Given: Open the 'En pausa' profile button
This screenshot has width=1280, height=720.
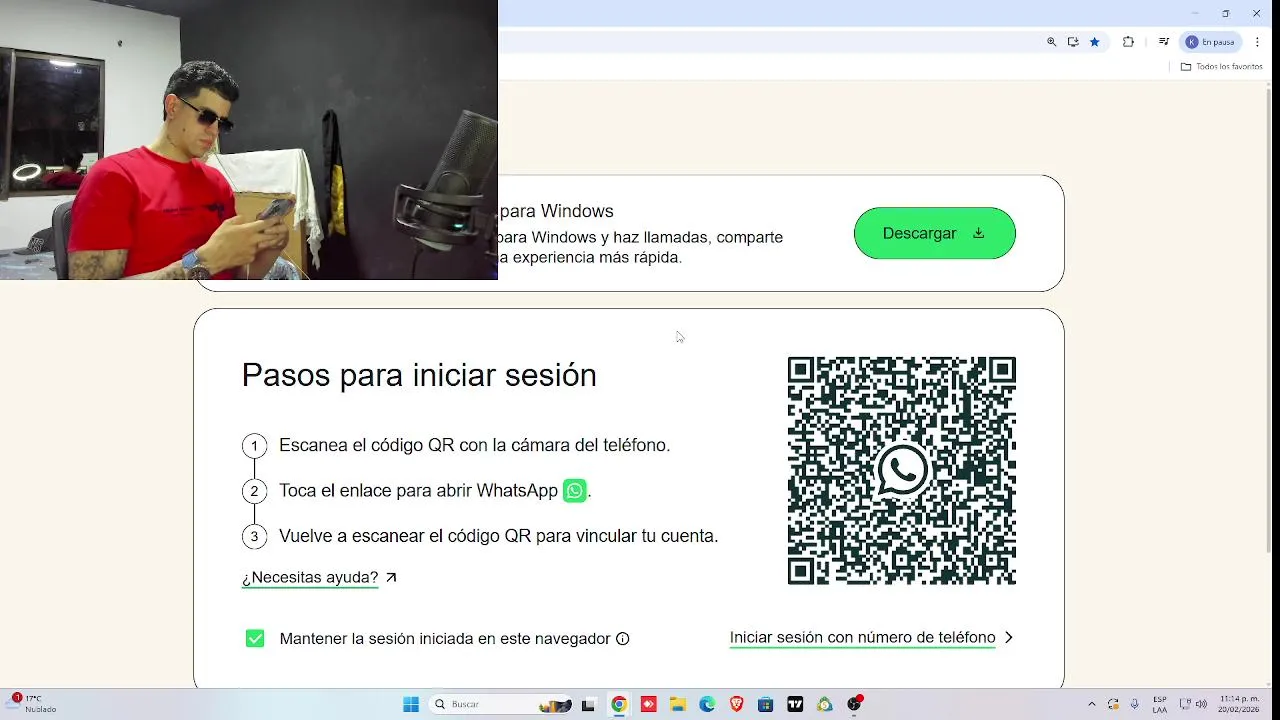Looking at the screenshot, I should point(1211,42).
